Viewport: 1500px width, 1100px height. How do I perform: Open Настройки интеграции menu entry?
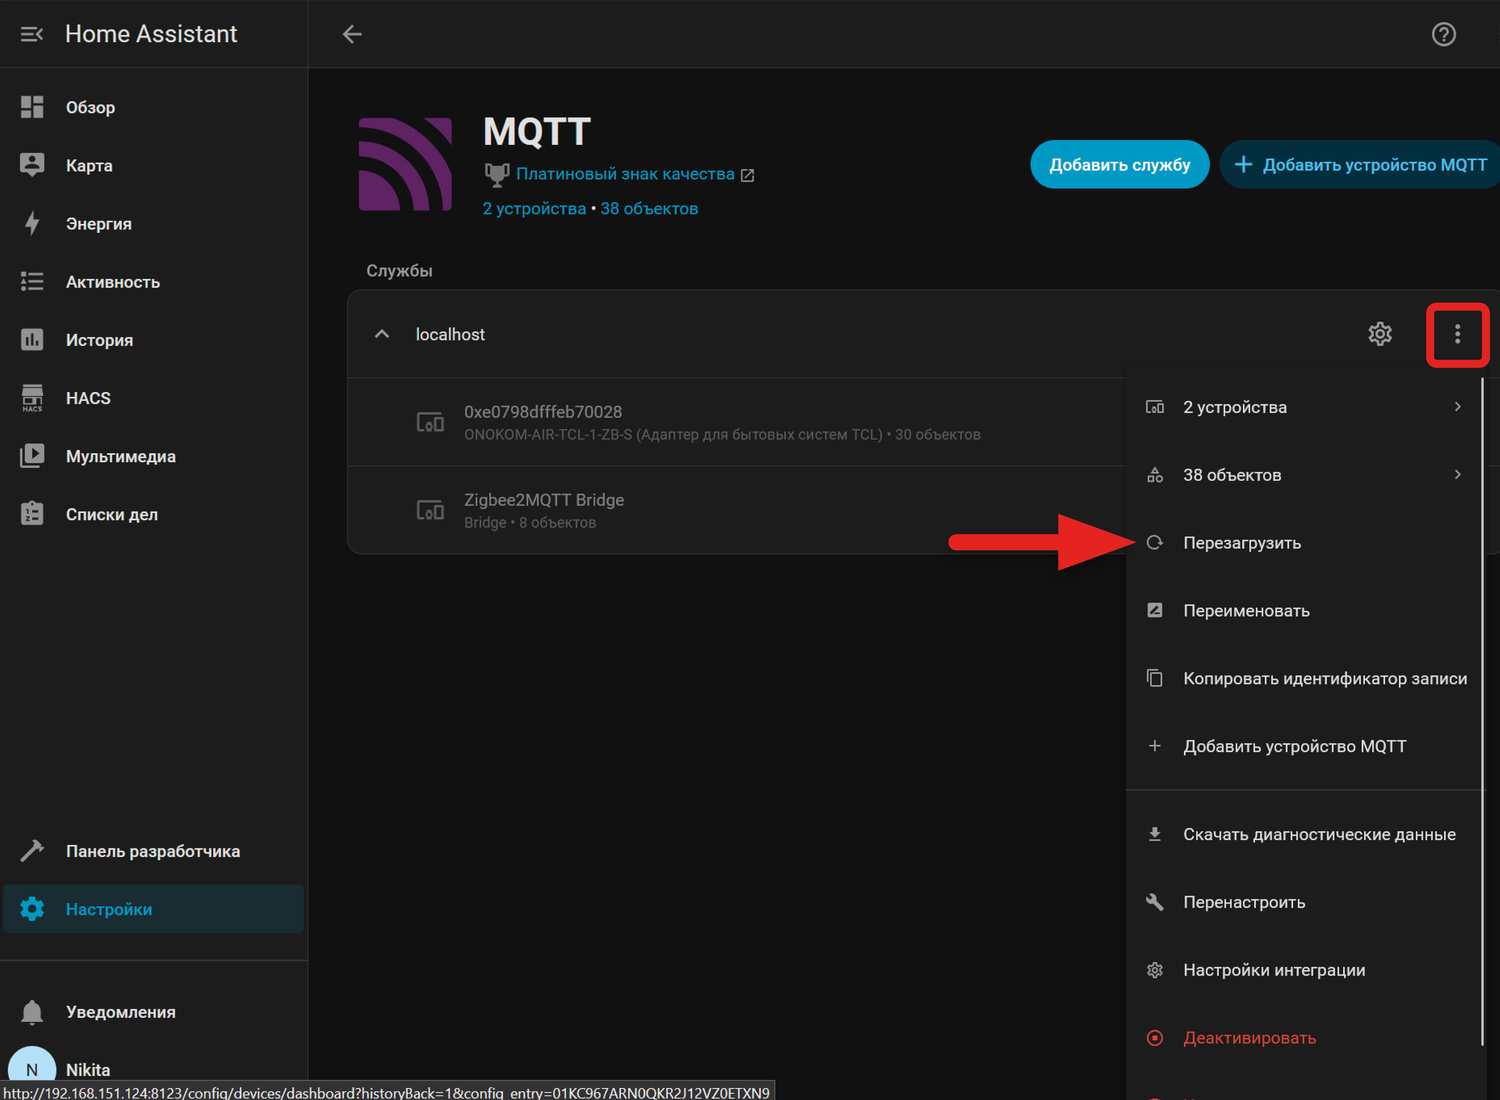pyautogui.click(x=1304, y=971)
